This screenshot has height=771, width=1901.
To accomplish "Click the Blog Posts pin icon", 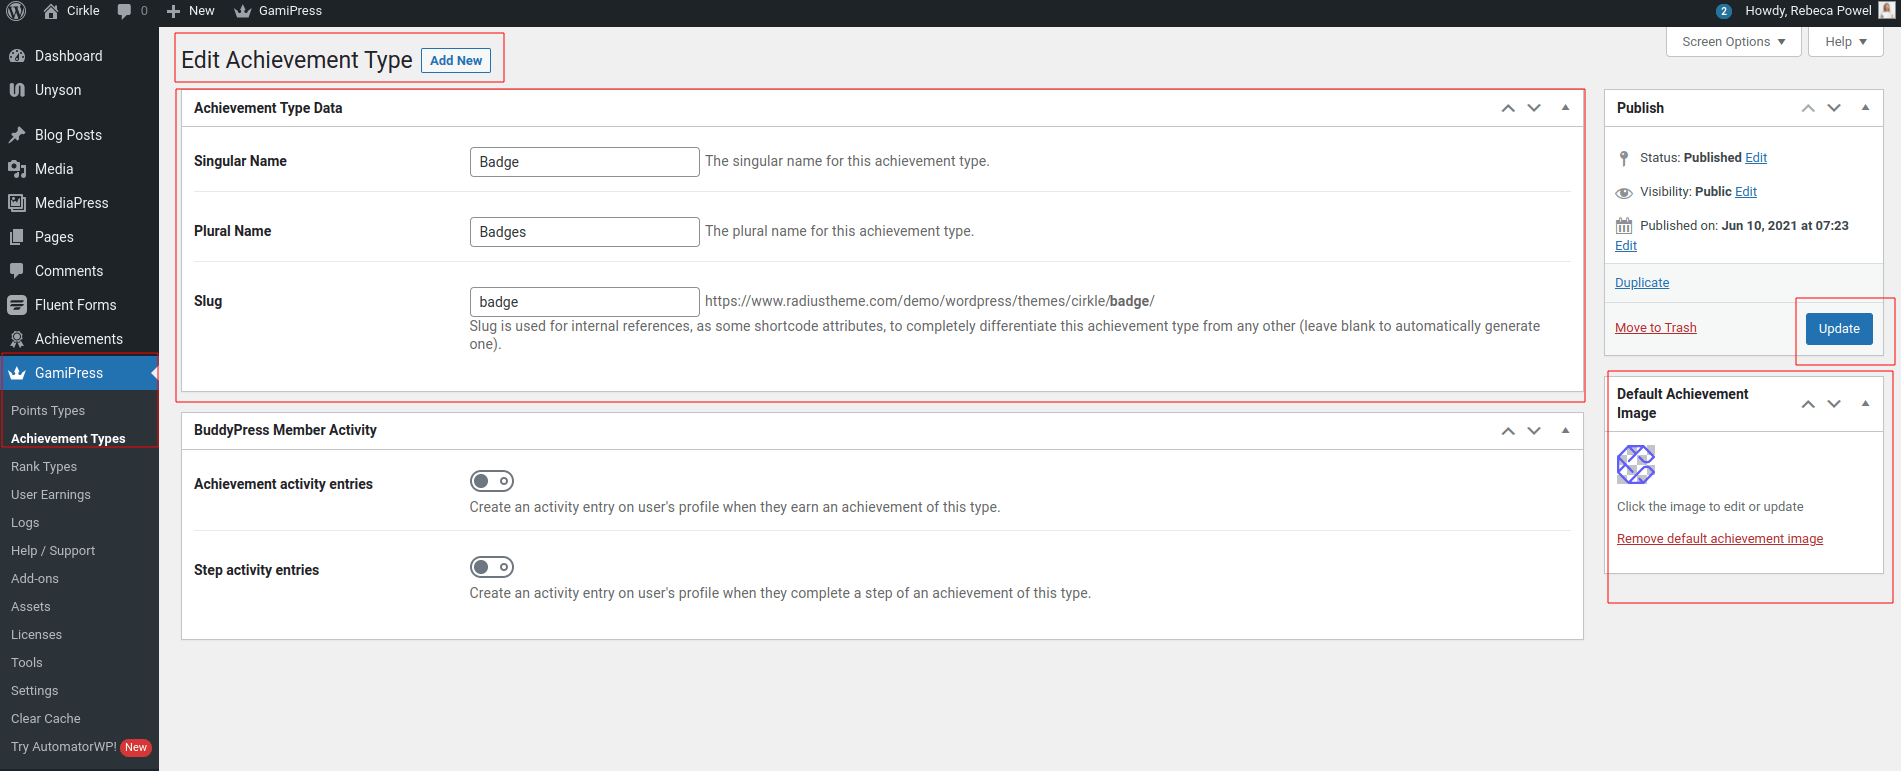I will 17,135.
